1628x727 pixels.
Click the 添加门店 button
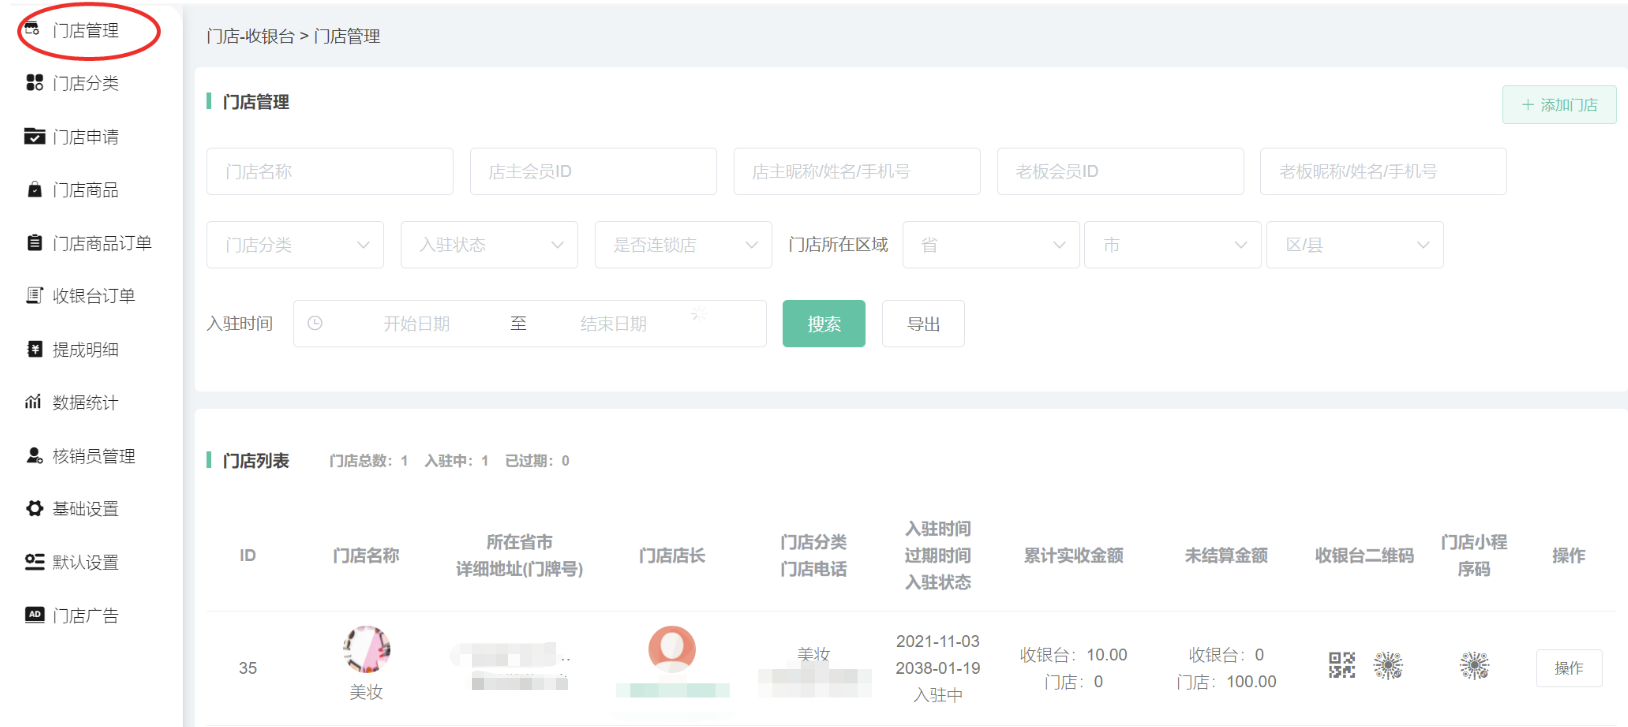pyautogui.click(x=1559, y=105)
